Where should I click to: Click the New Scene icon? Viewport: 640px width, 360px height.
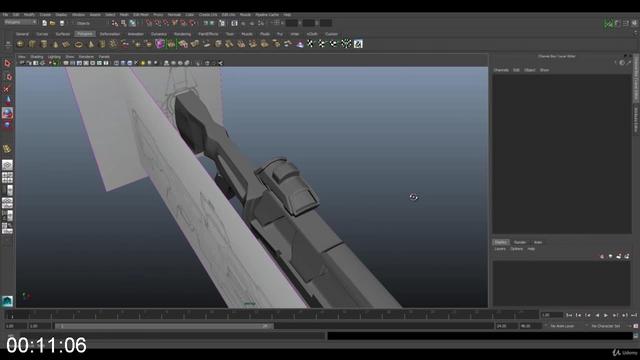[44, 23]
